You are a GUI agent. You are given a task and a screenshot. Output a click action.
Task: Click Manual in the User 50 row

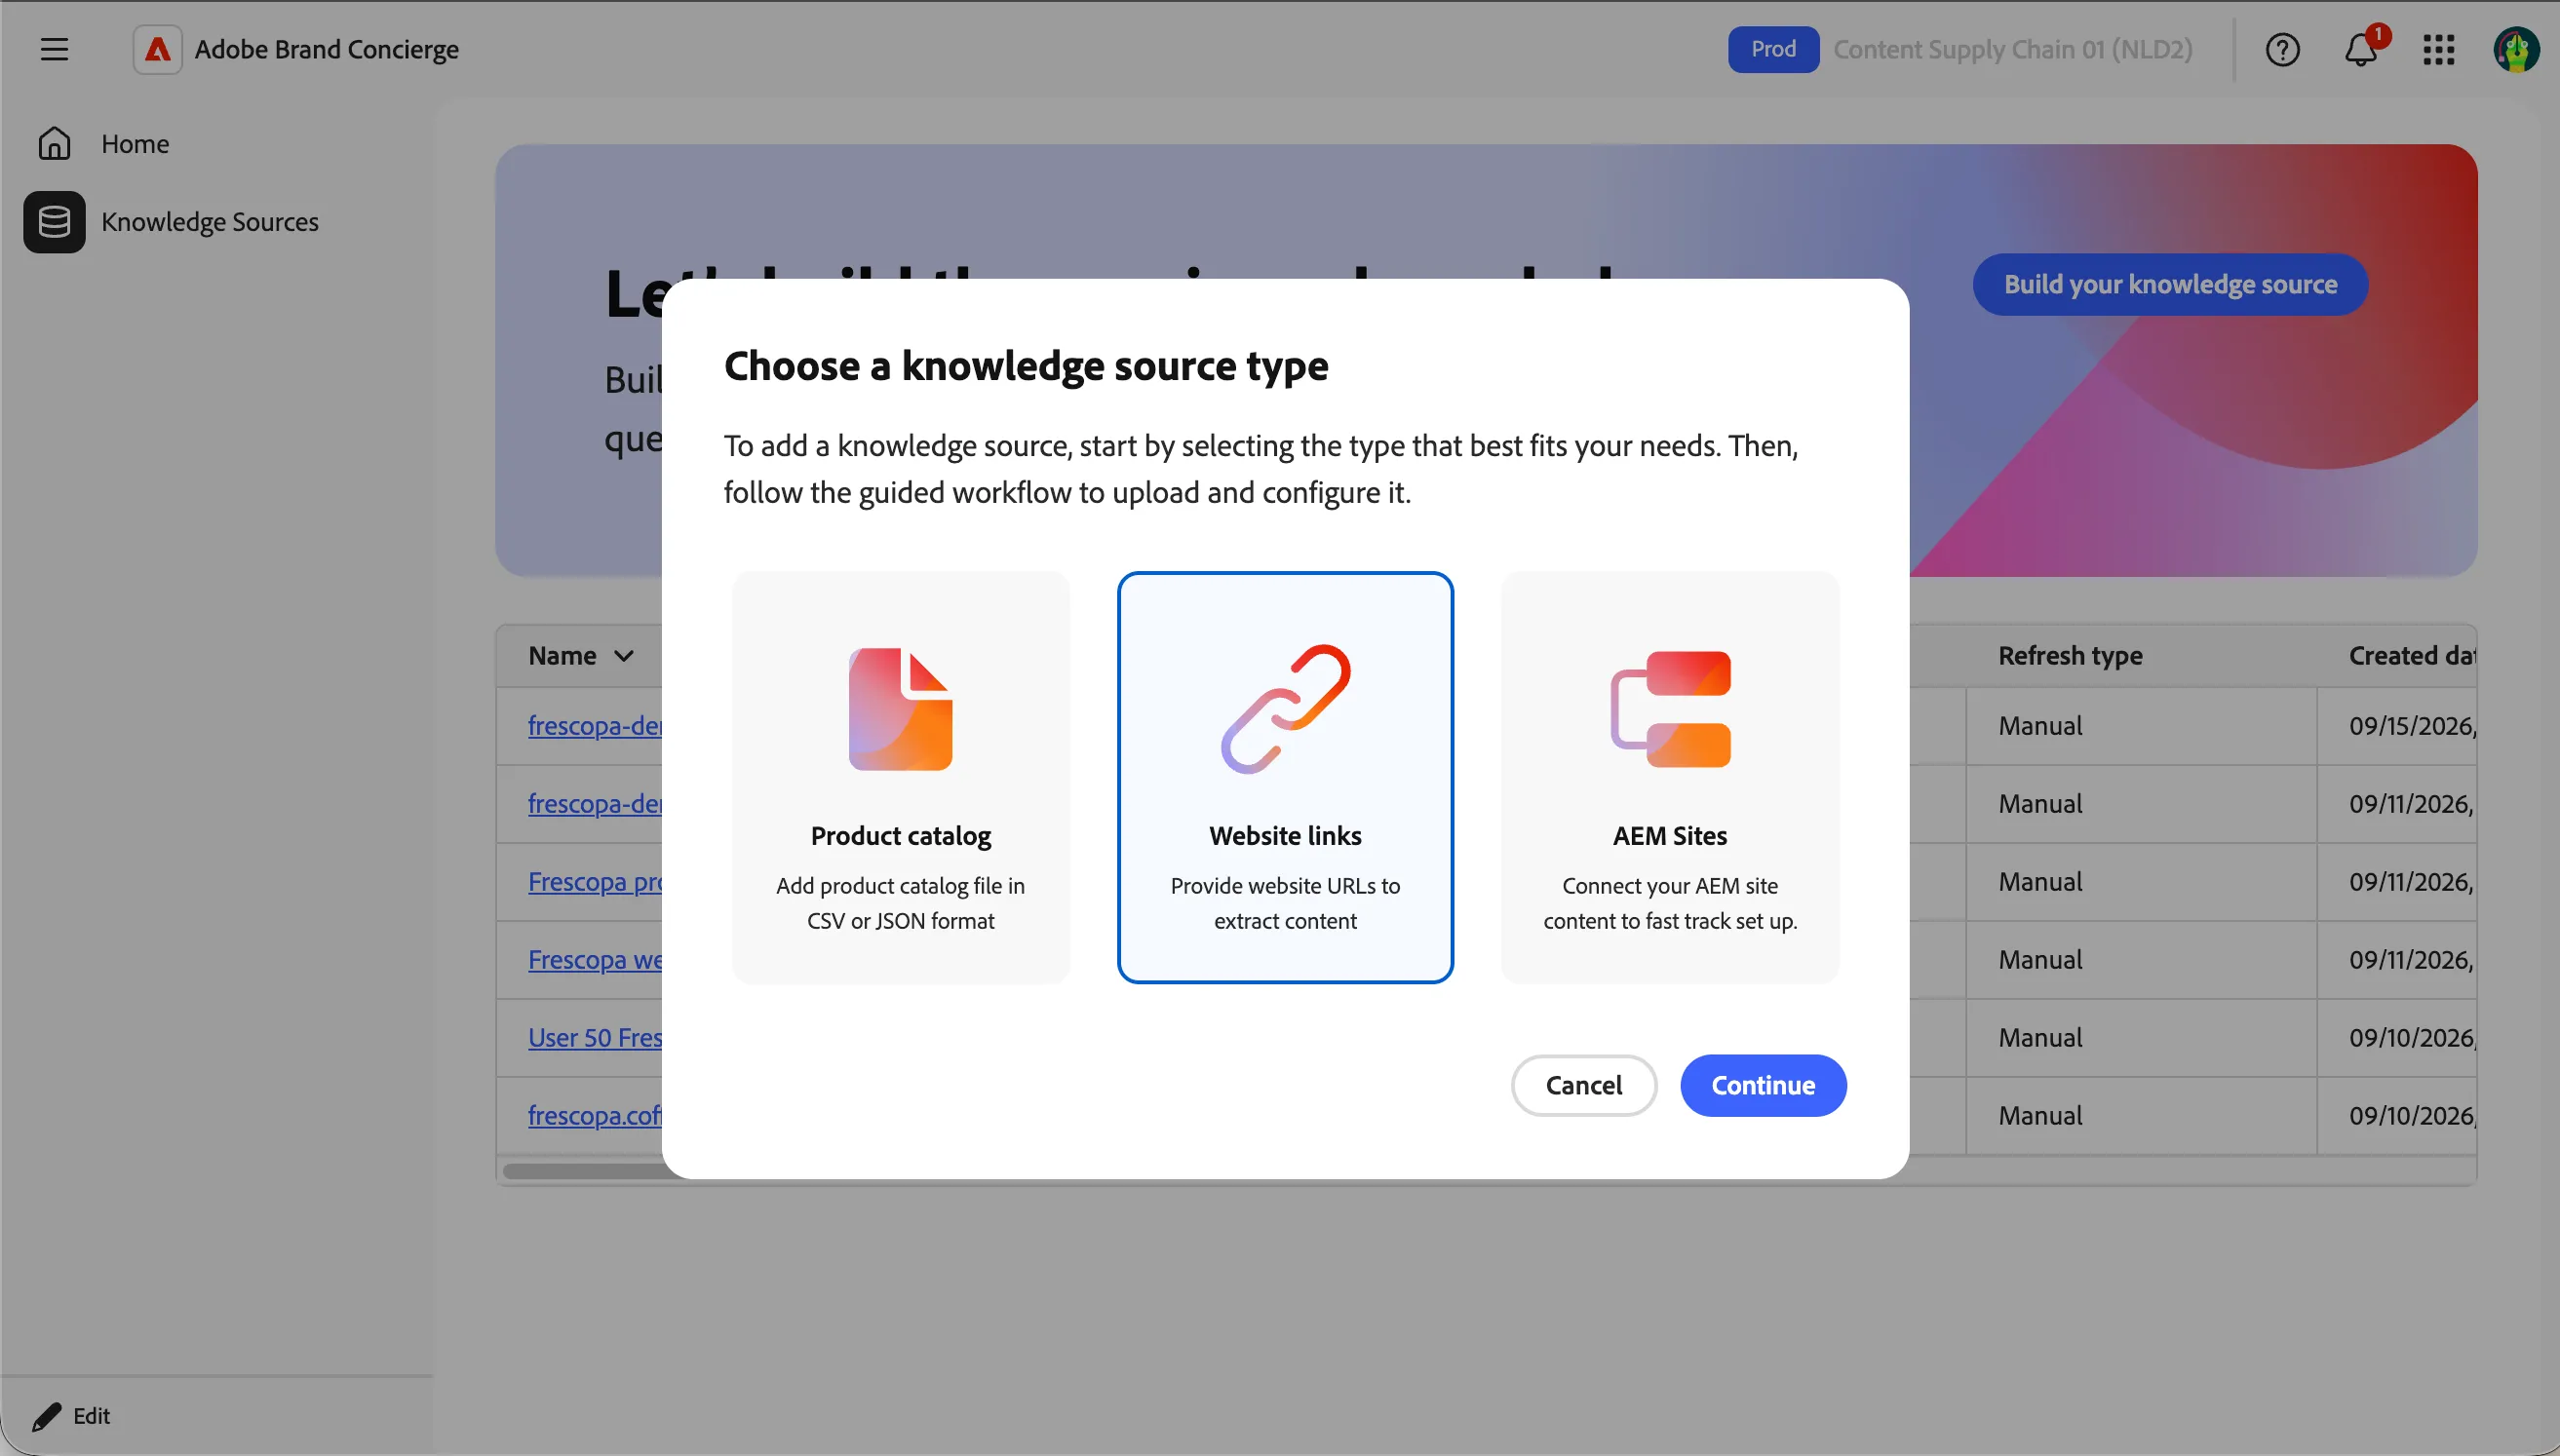click(x=2040, y=1037)
